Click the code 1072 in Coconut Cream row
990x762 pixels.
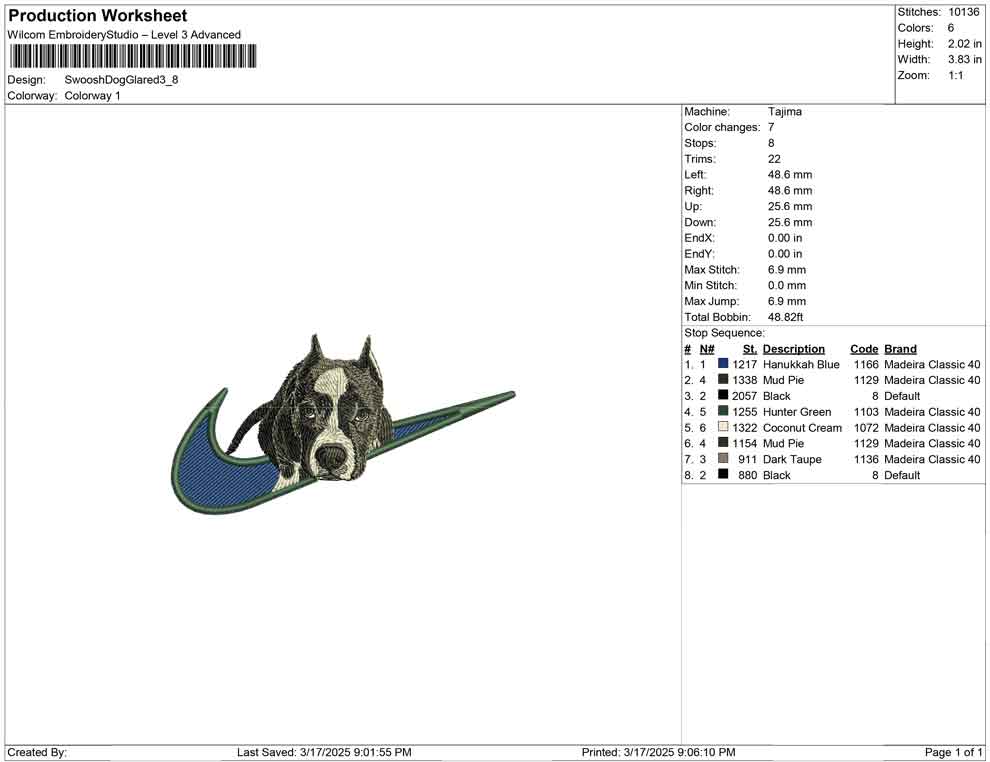pyautogui.click(x=866, y=427)
